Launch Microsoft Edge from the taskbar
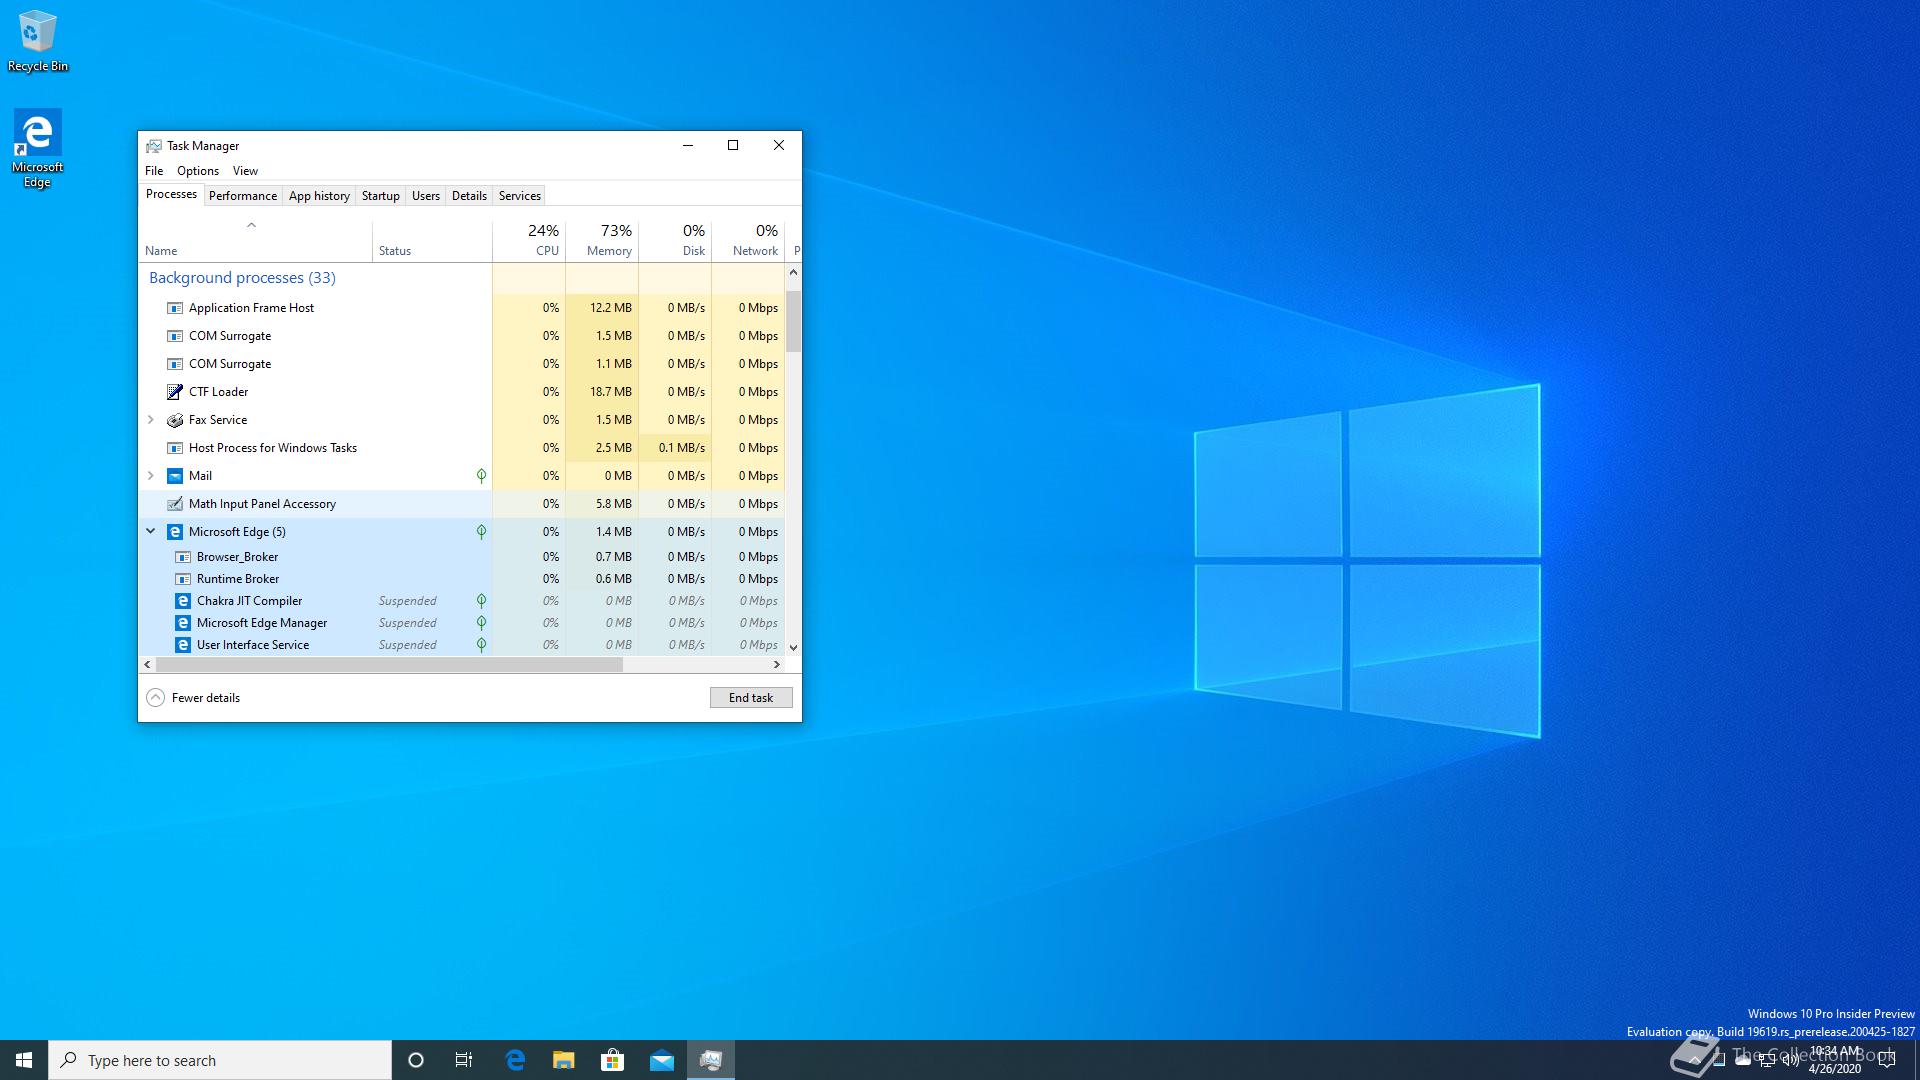Screen dimensions: 1920x1080 [515, 1060]
